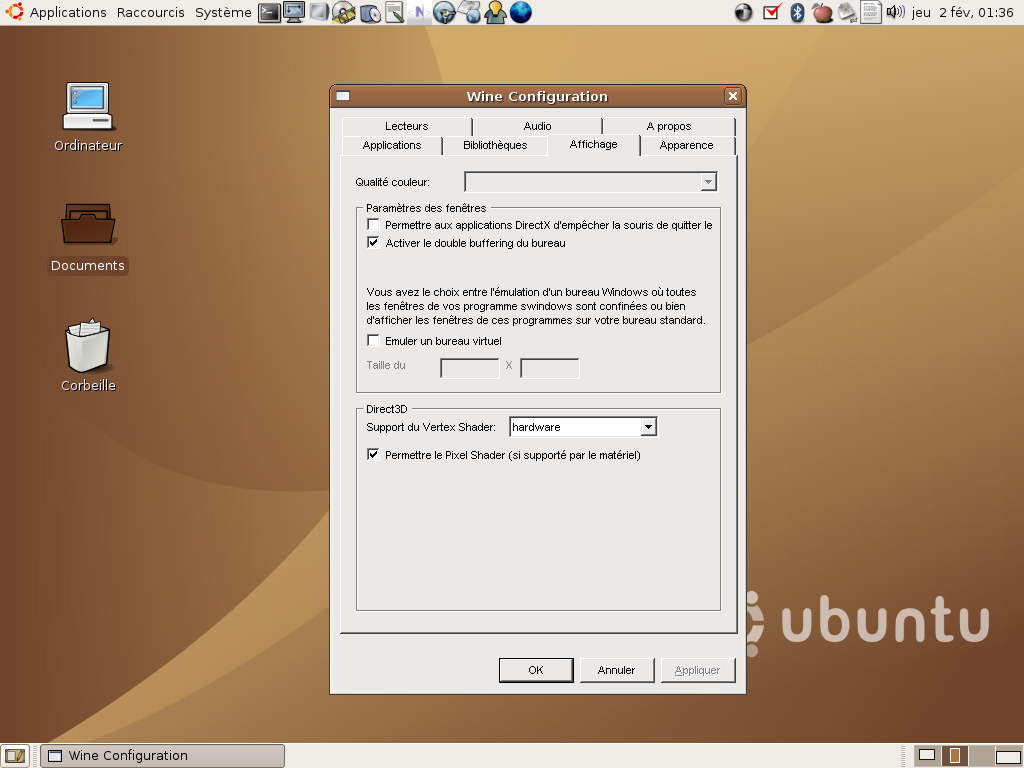Open the red apple tray applet

[x=822, y=12]
